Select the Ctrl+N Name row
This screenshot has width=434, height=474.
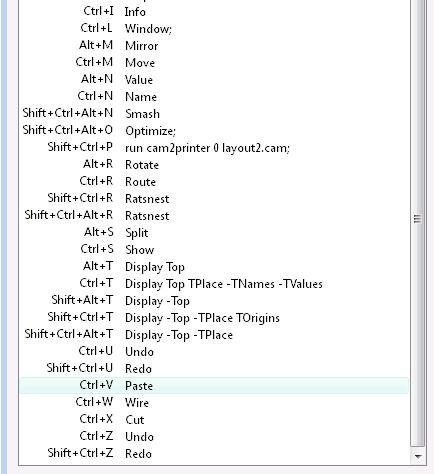214,97
